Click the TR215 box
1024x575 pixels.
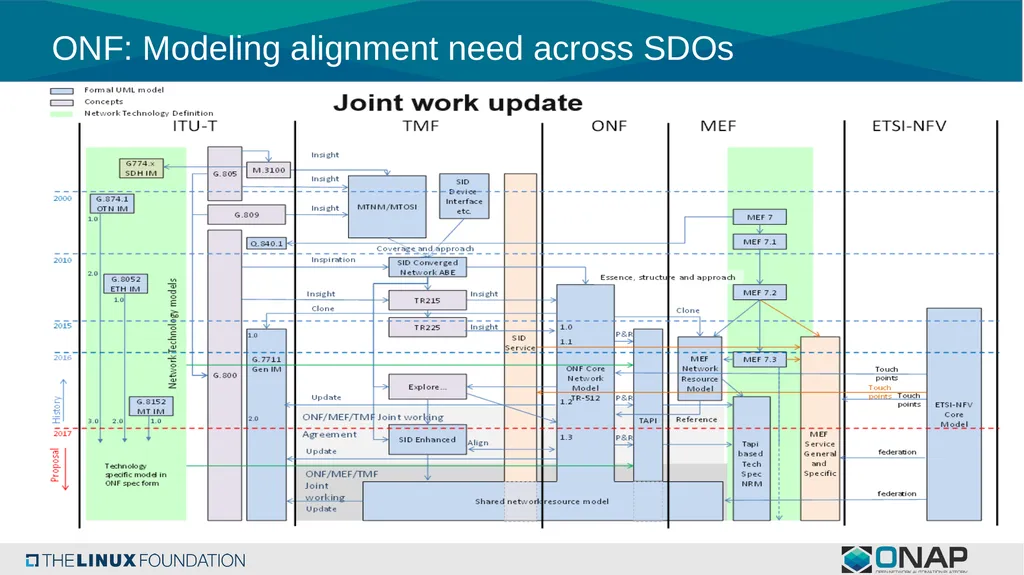click(427, 301)
